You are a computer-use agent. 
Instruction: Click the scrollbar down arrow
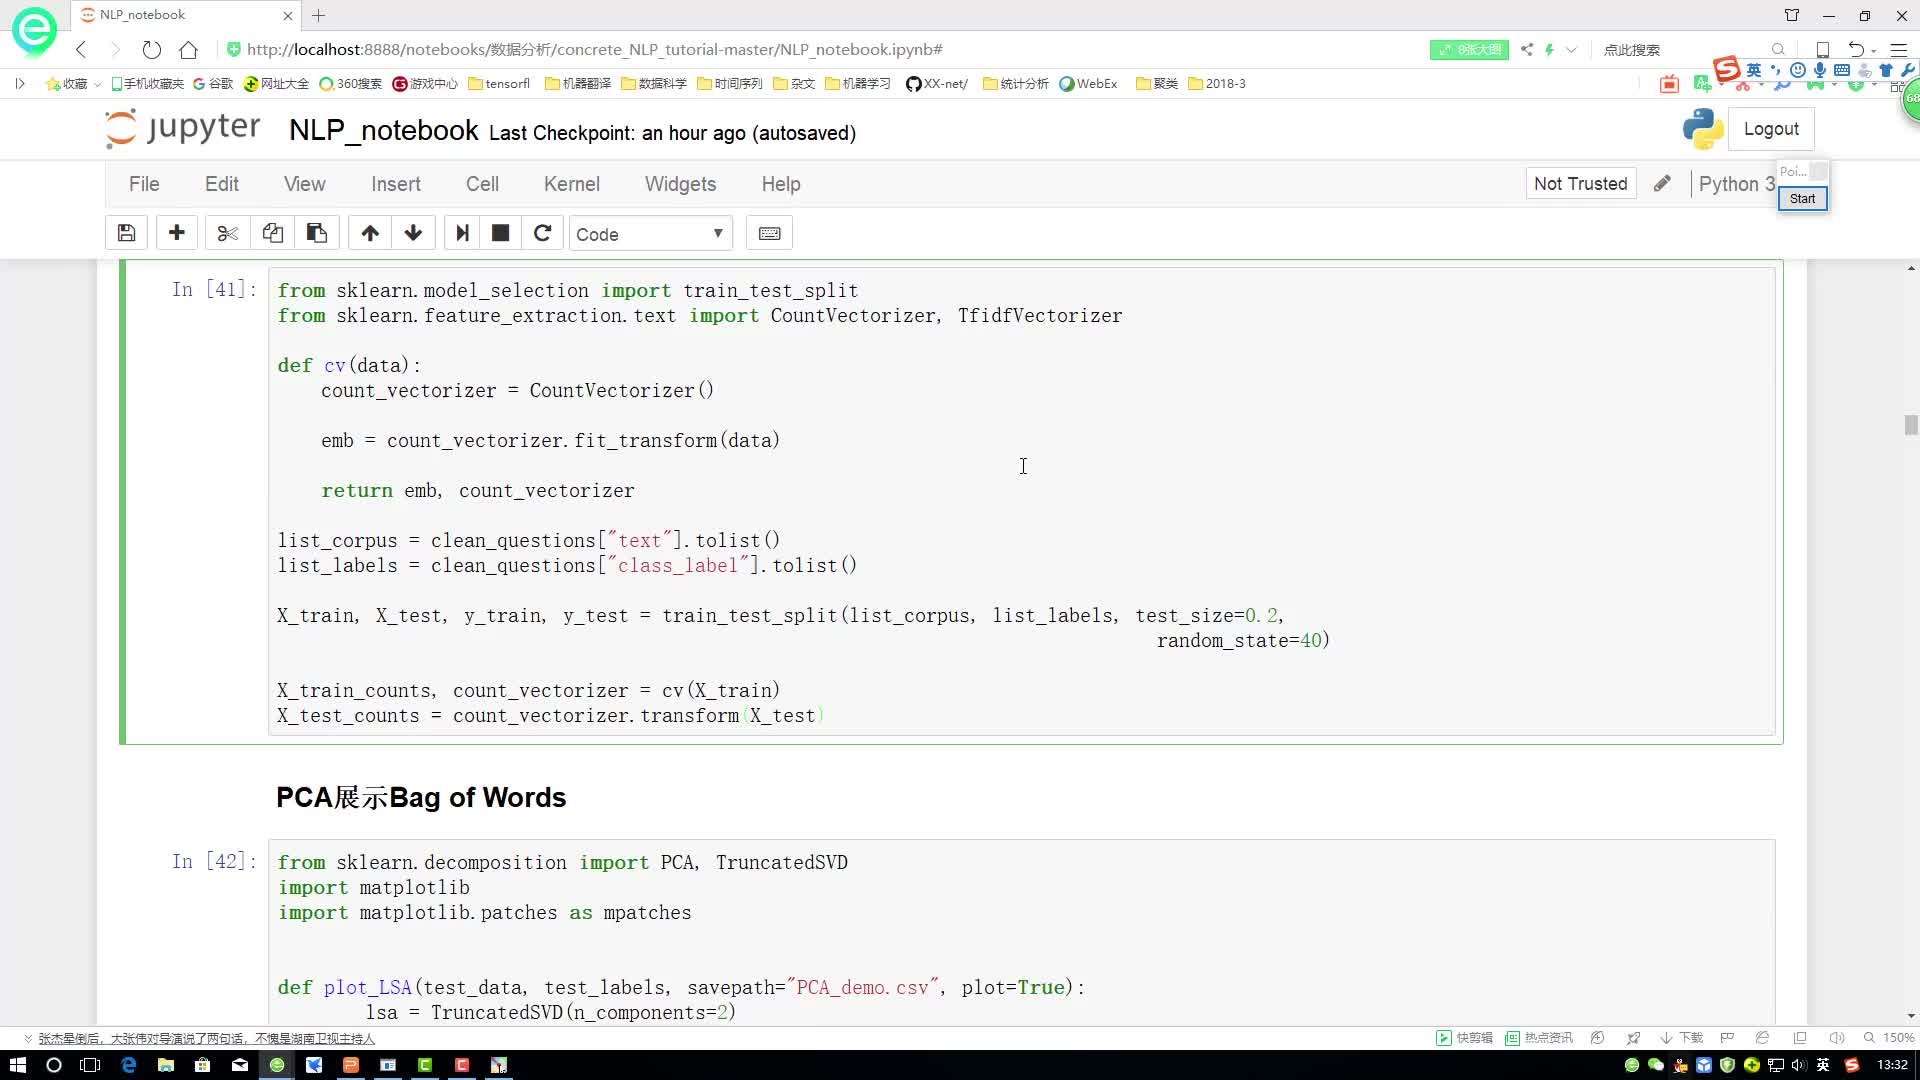(1911, 1016)
